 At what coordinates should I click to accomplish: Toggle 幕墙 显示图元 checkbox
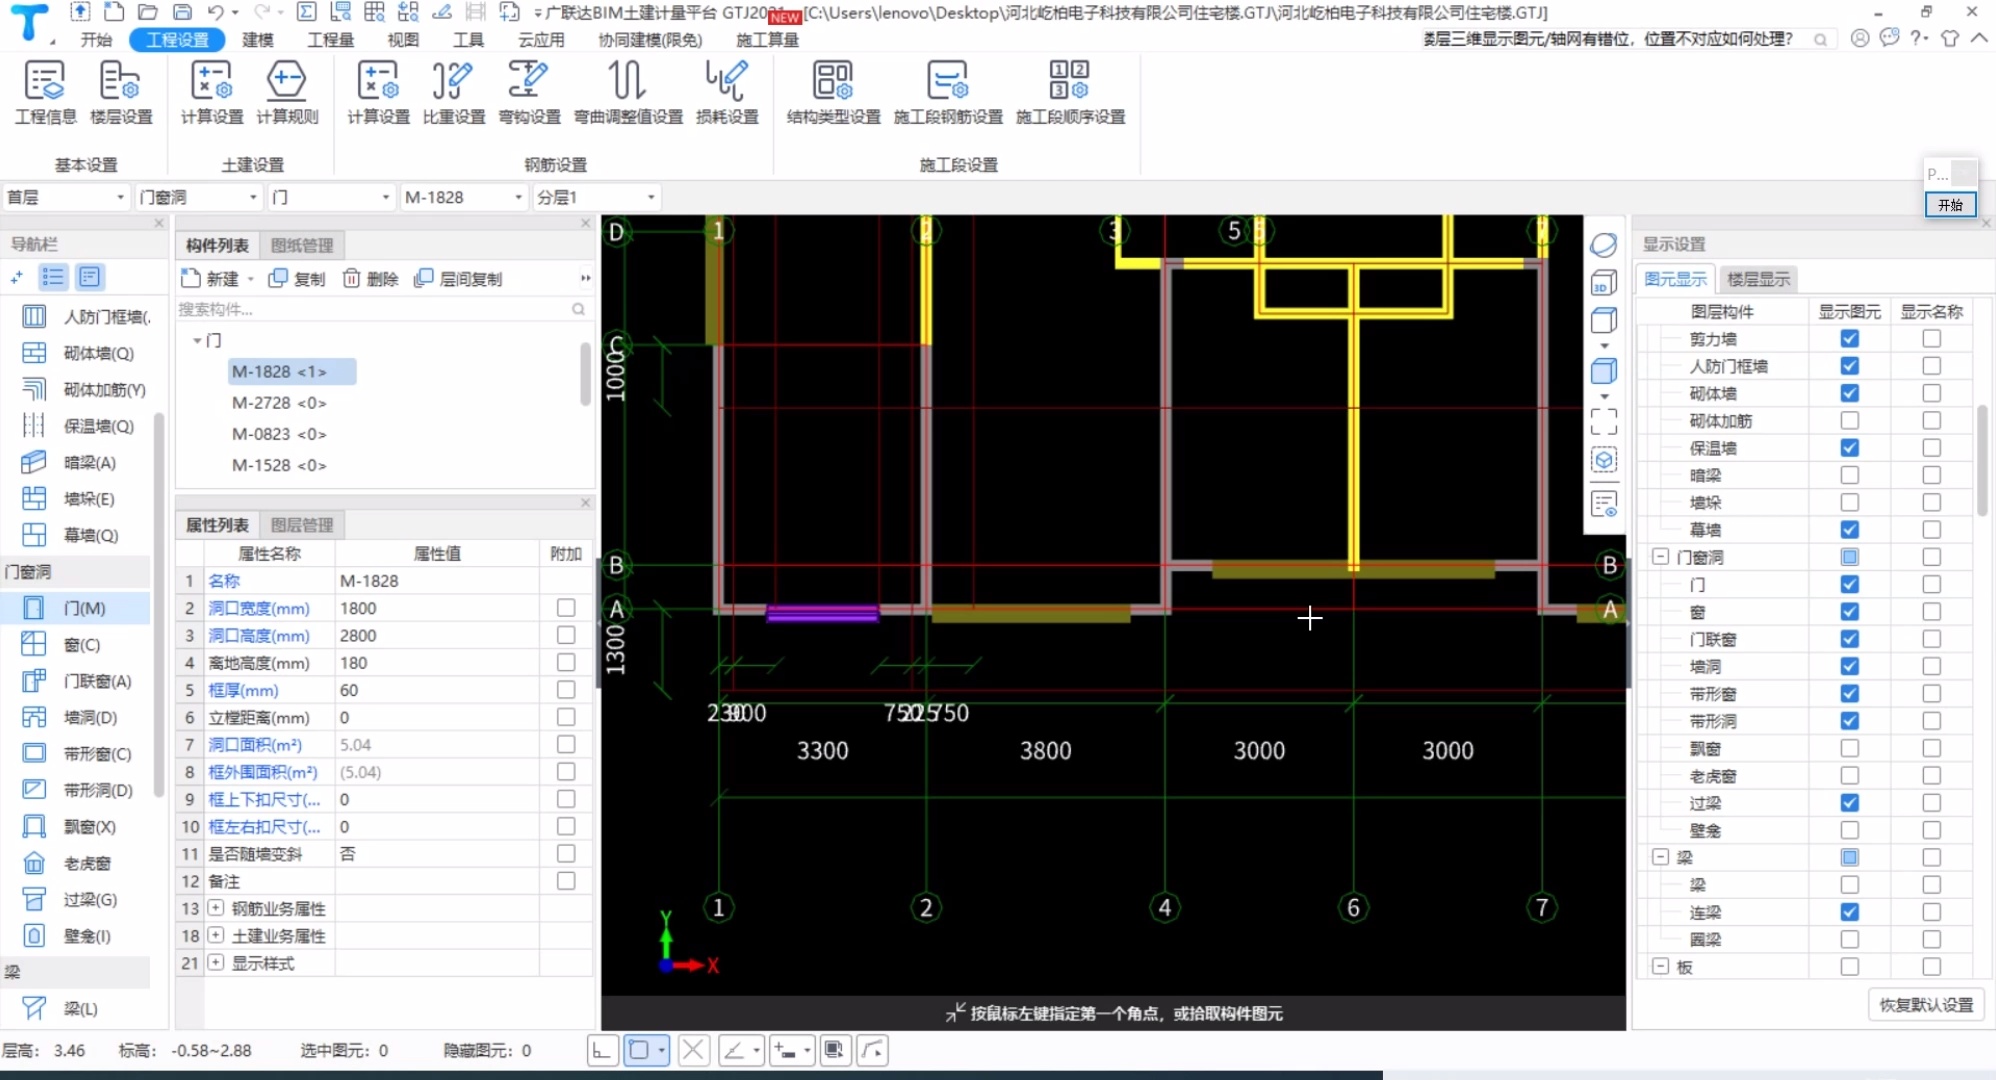click(x=1849, y=530)
